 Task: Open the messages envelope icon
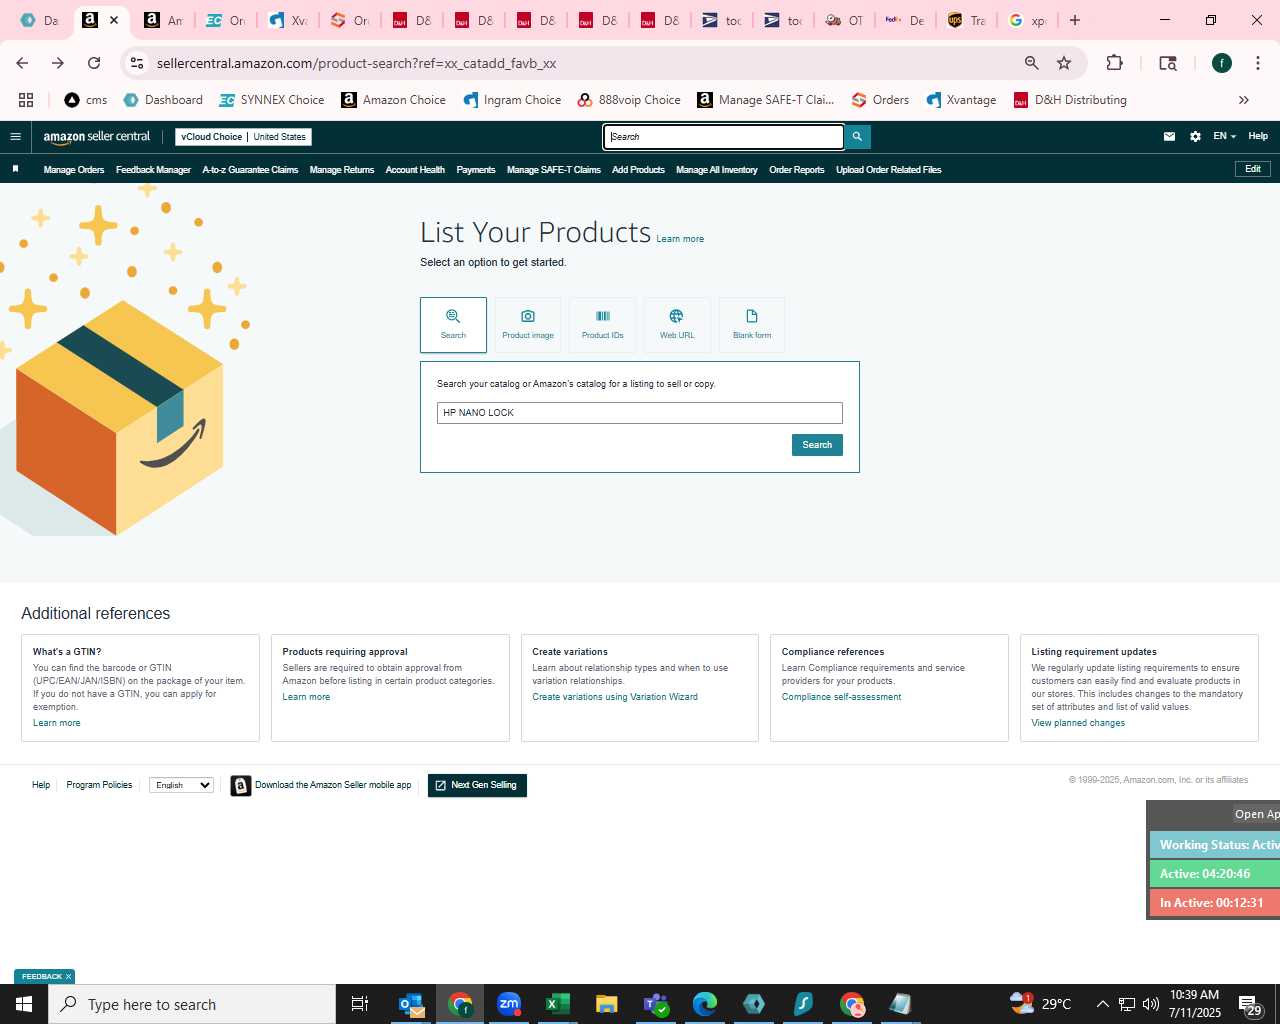(1169, 137)
